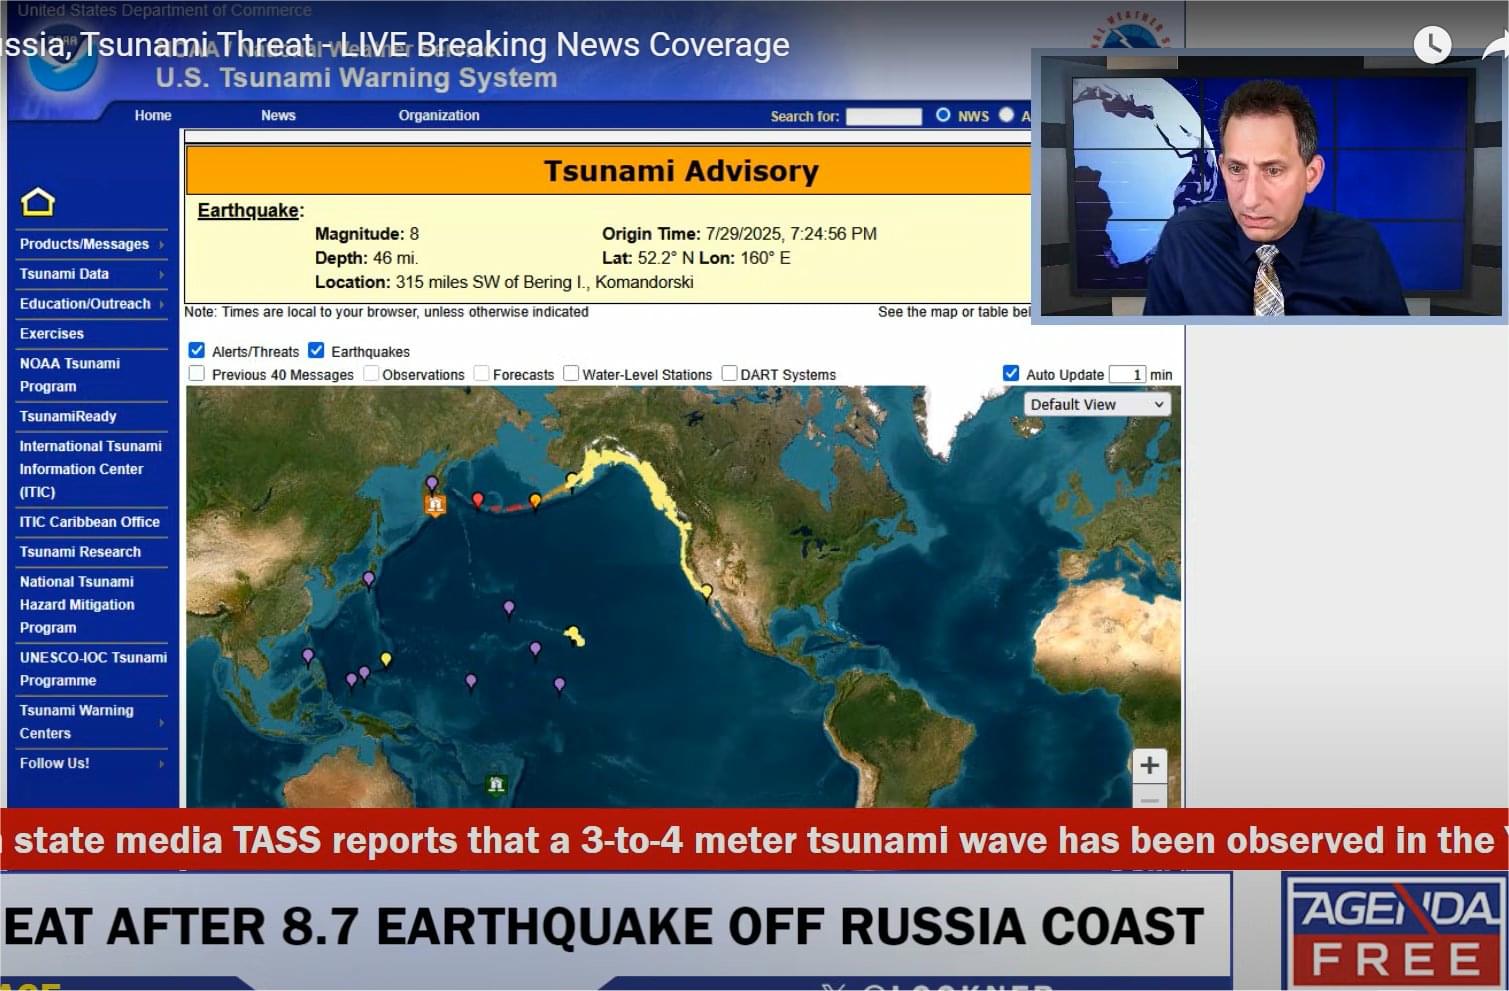Click the orange house icon near Kamchatka

pyautogui.click(x=435, y=505)
